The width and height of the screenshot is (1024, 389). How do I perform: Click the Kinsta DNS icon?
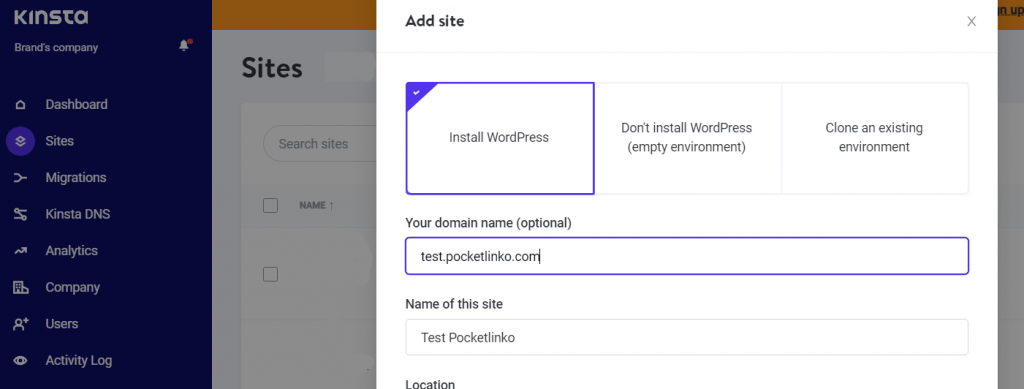(x=20, y=214)
